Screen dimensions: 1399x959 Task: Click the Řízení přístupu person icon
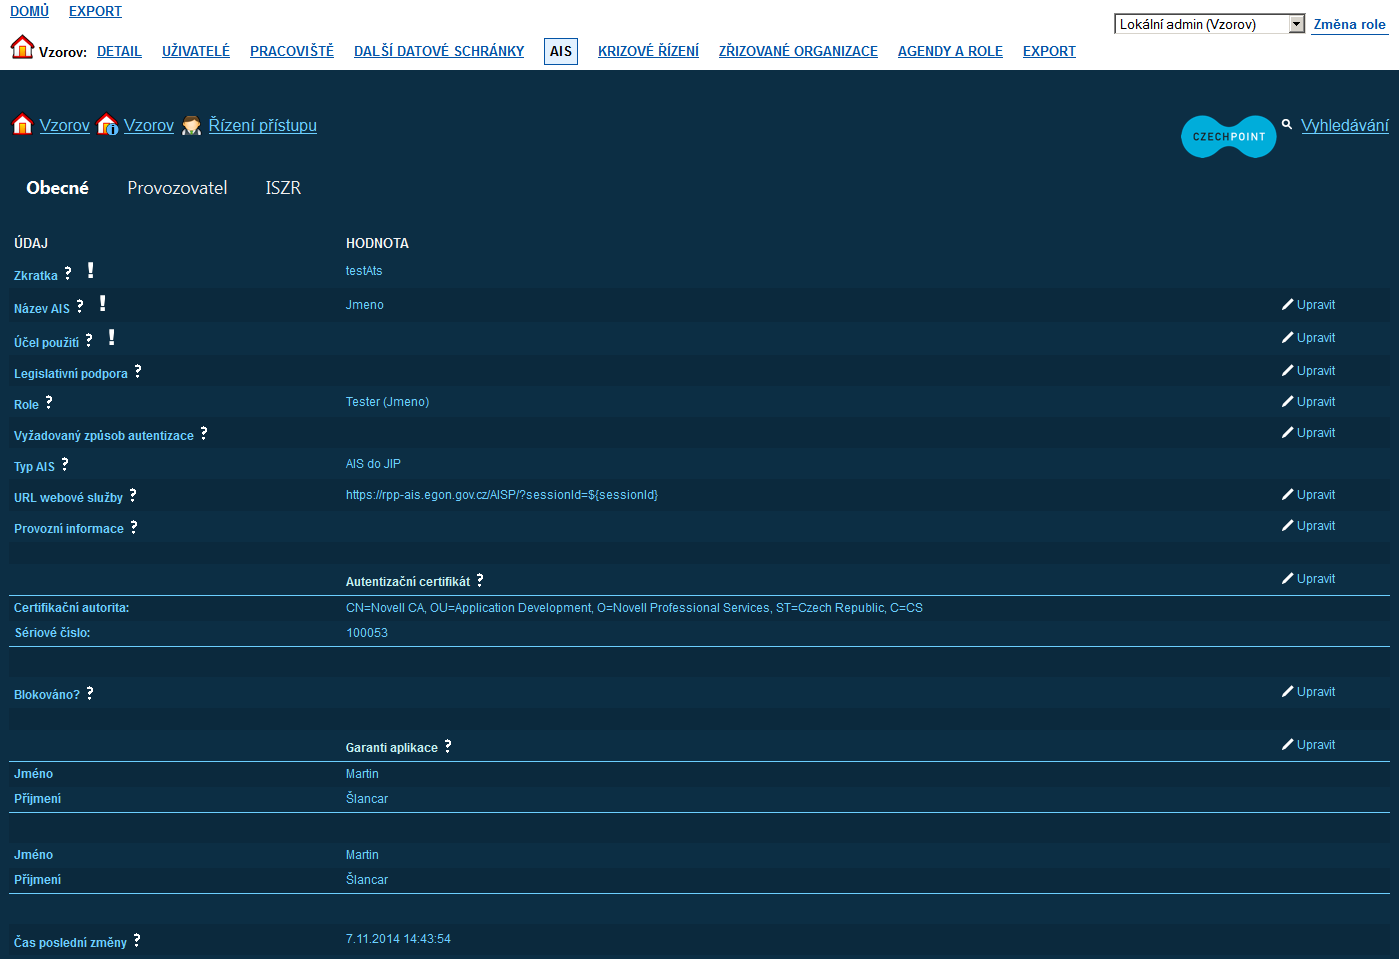coord(192,125)
